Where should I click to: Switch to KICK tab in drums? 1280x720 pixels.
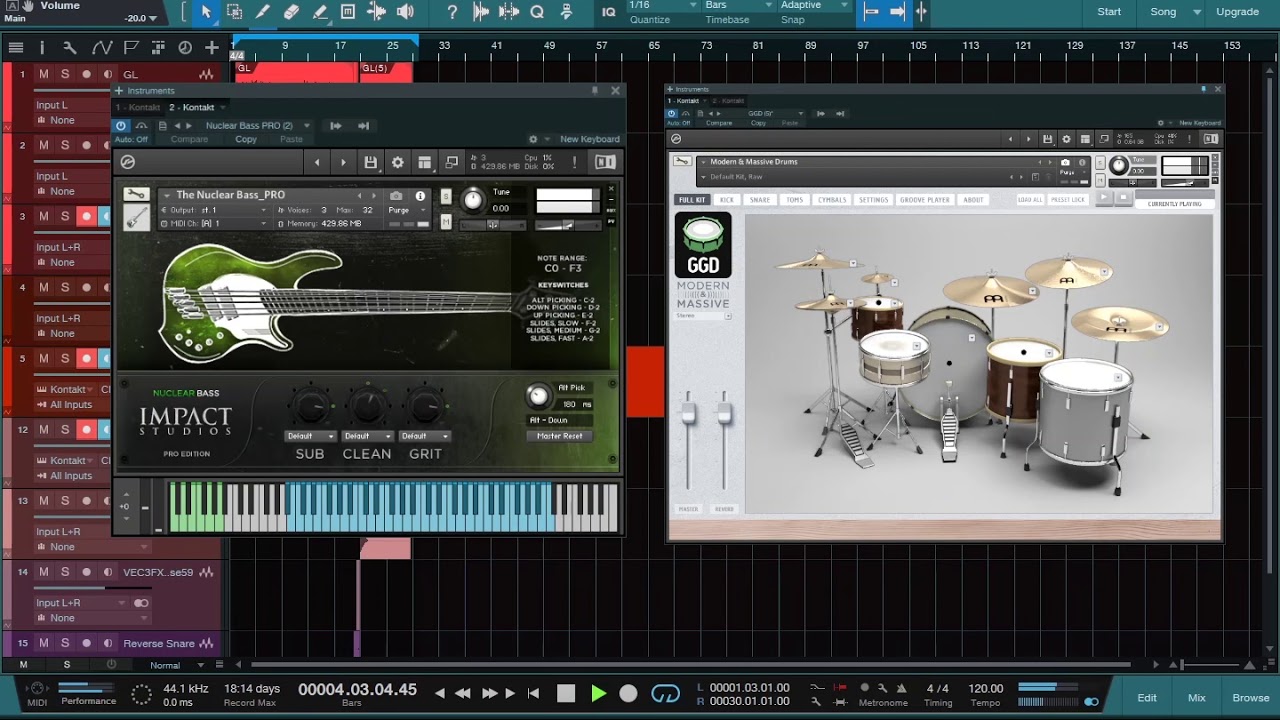(727, 200)
